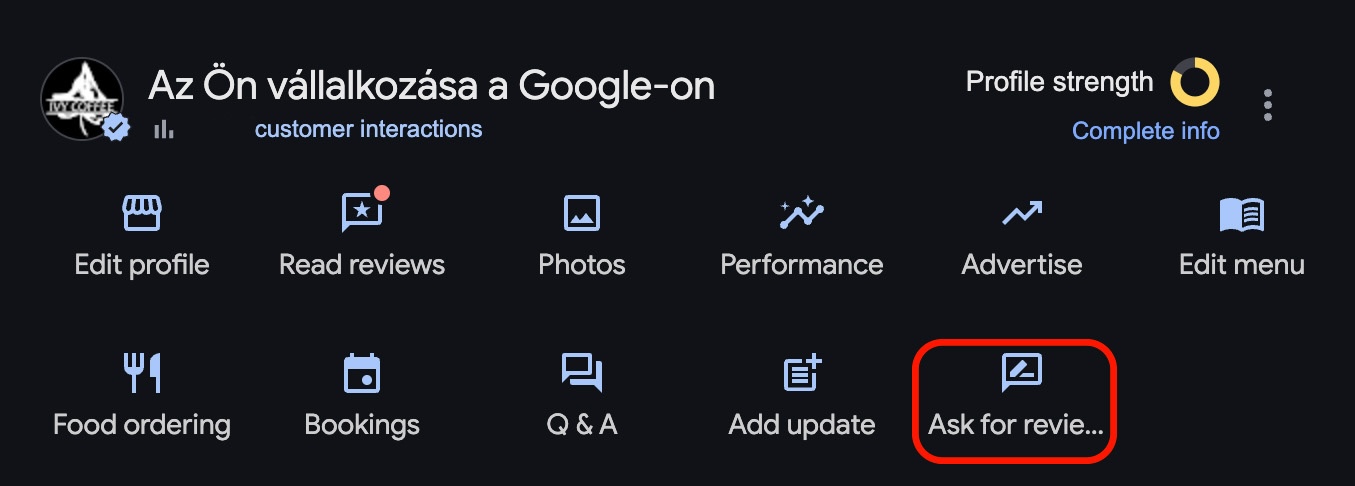This screenshot has height=486, width=1355.
Task: Click the Advertise trending arrow icon
Action: (1022, 213)
